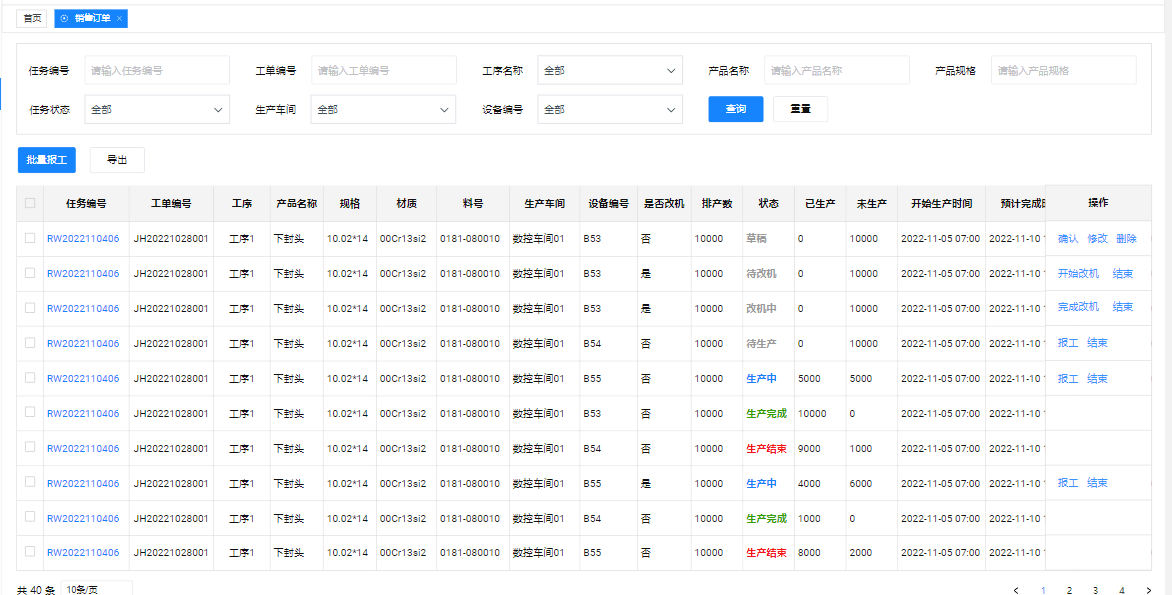The width and height of the screenshot is (1172, 595).
Task: Go to the previous page with the left arrow
Action: (1017, 590)
